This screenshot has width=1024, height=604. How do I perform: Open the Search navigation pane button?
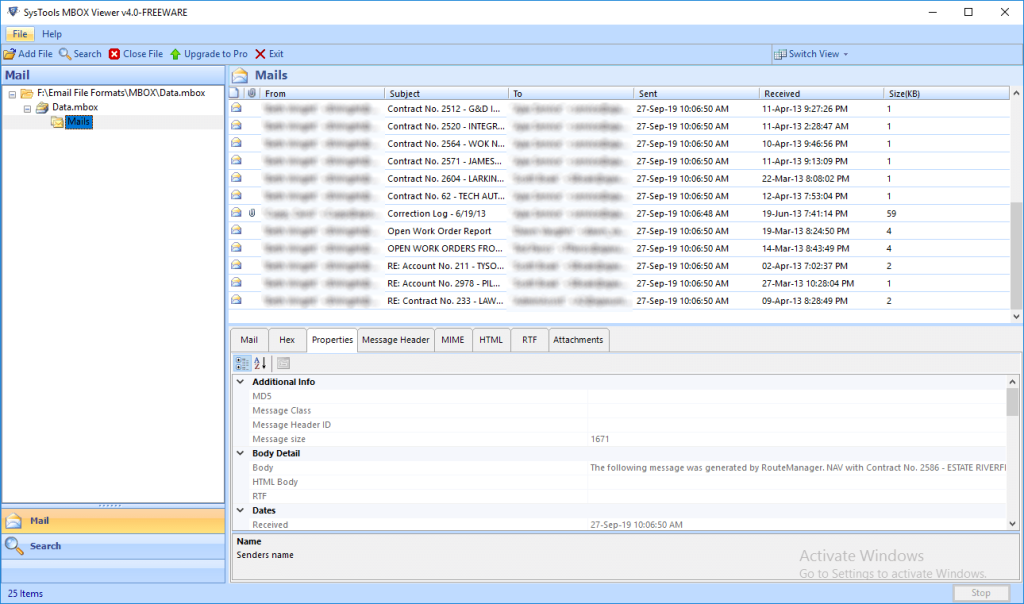click(x=114, y=546)
